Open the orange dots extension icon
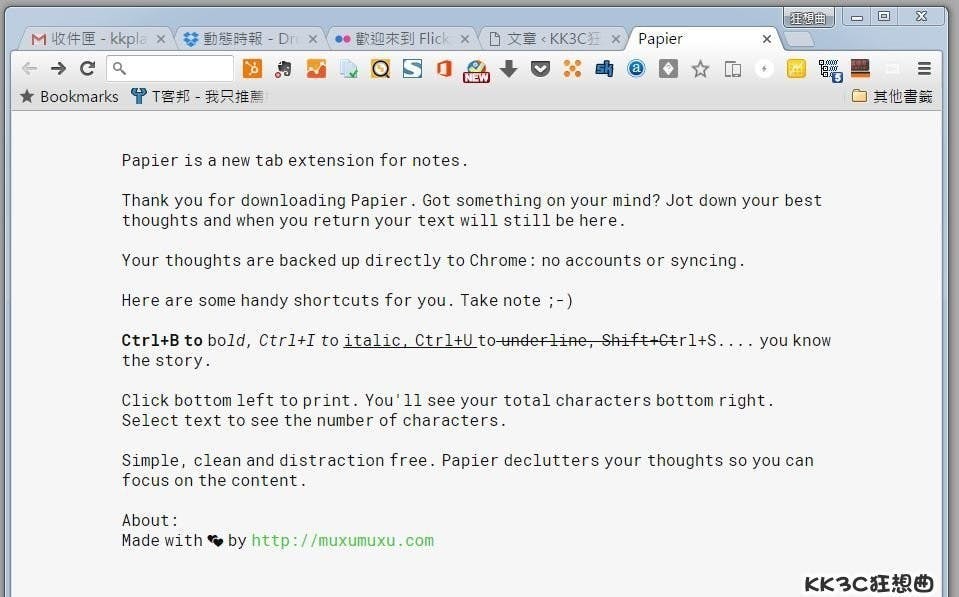The width and height of the screenshot is (959, 597). pos(572,69)
